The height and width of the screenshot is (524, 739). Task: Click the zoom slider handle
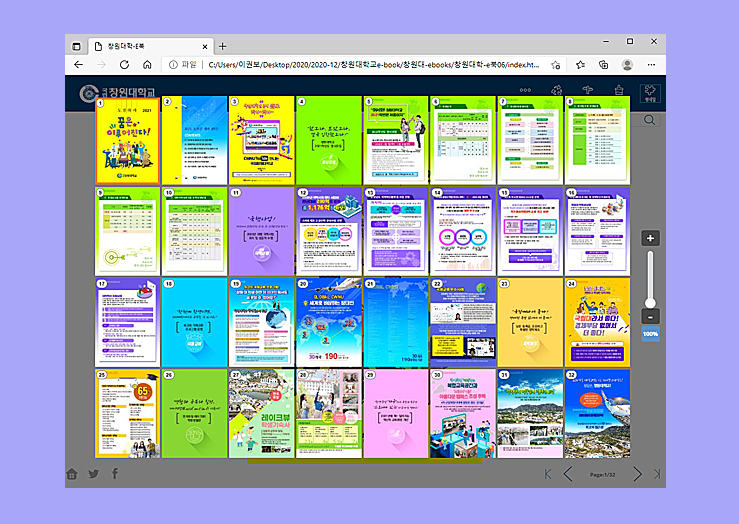coord(650,302)
